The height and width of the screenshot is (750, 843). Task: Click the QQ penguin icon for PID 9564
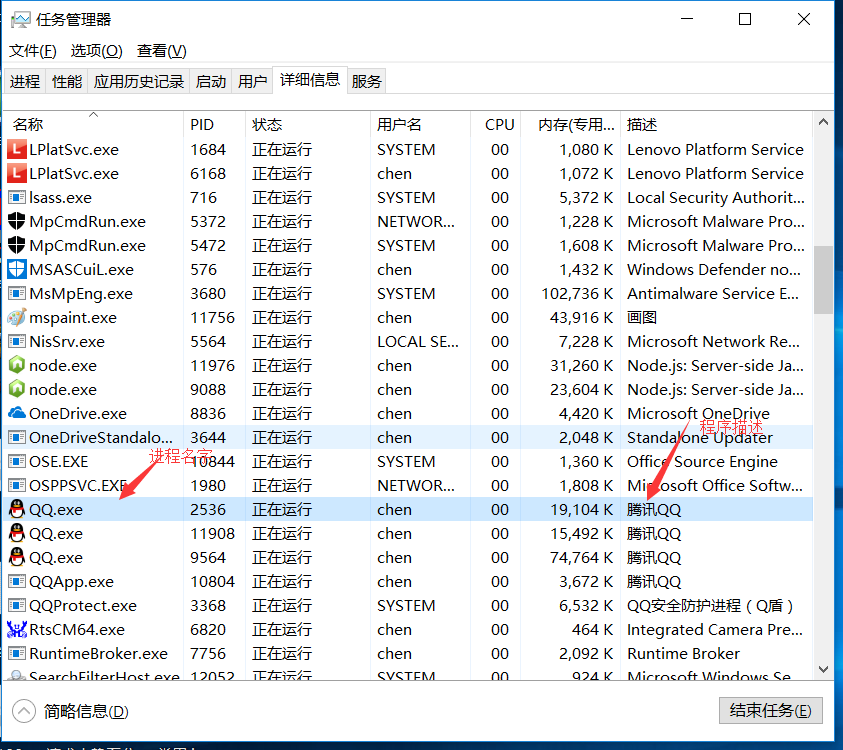point(16,558)
